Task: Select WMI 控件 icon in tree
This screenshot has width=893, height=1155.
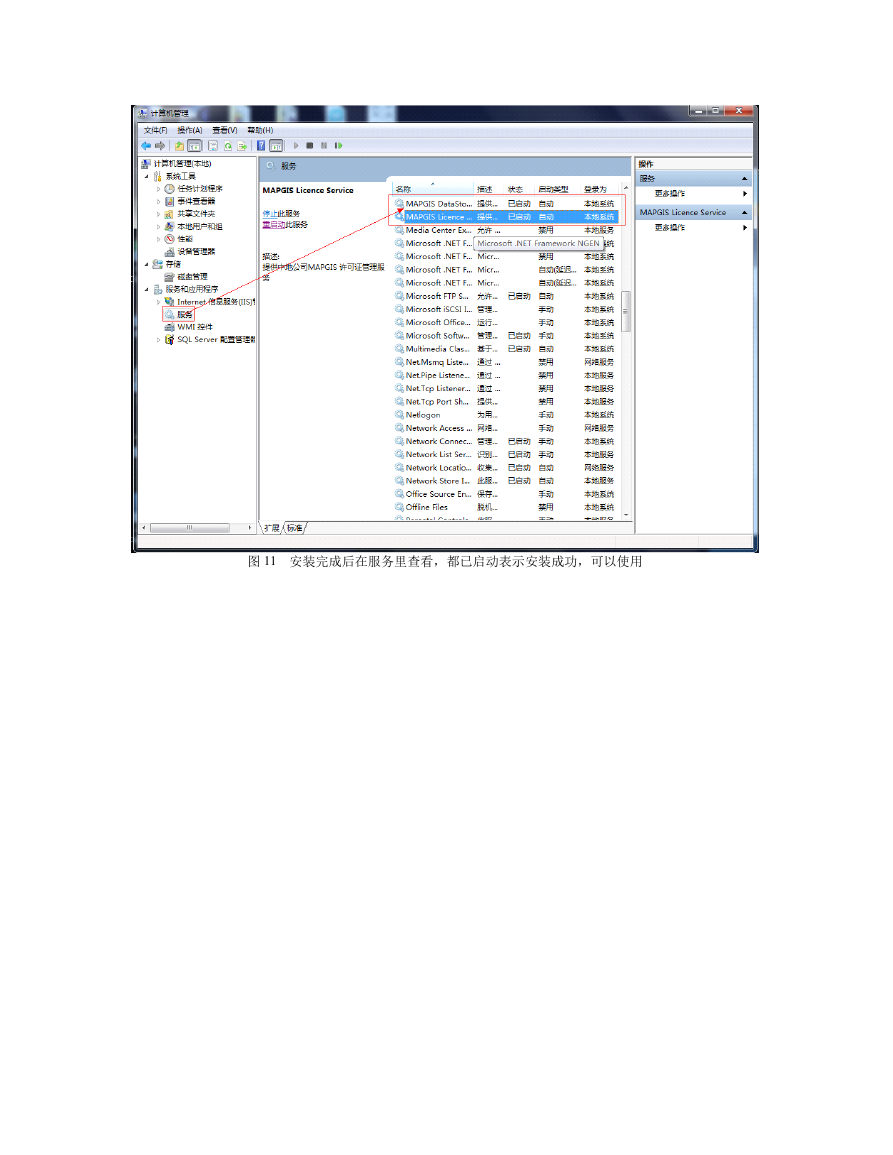Action: [x=169, y=326]
